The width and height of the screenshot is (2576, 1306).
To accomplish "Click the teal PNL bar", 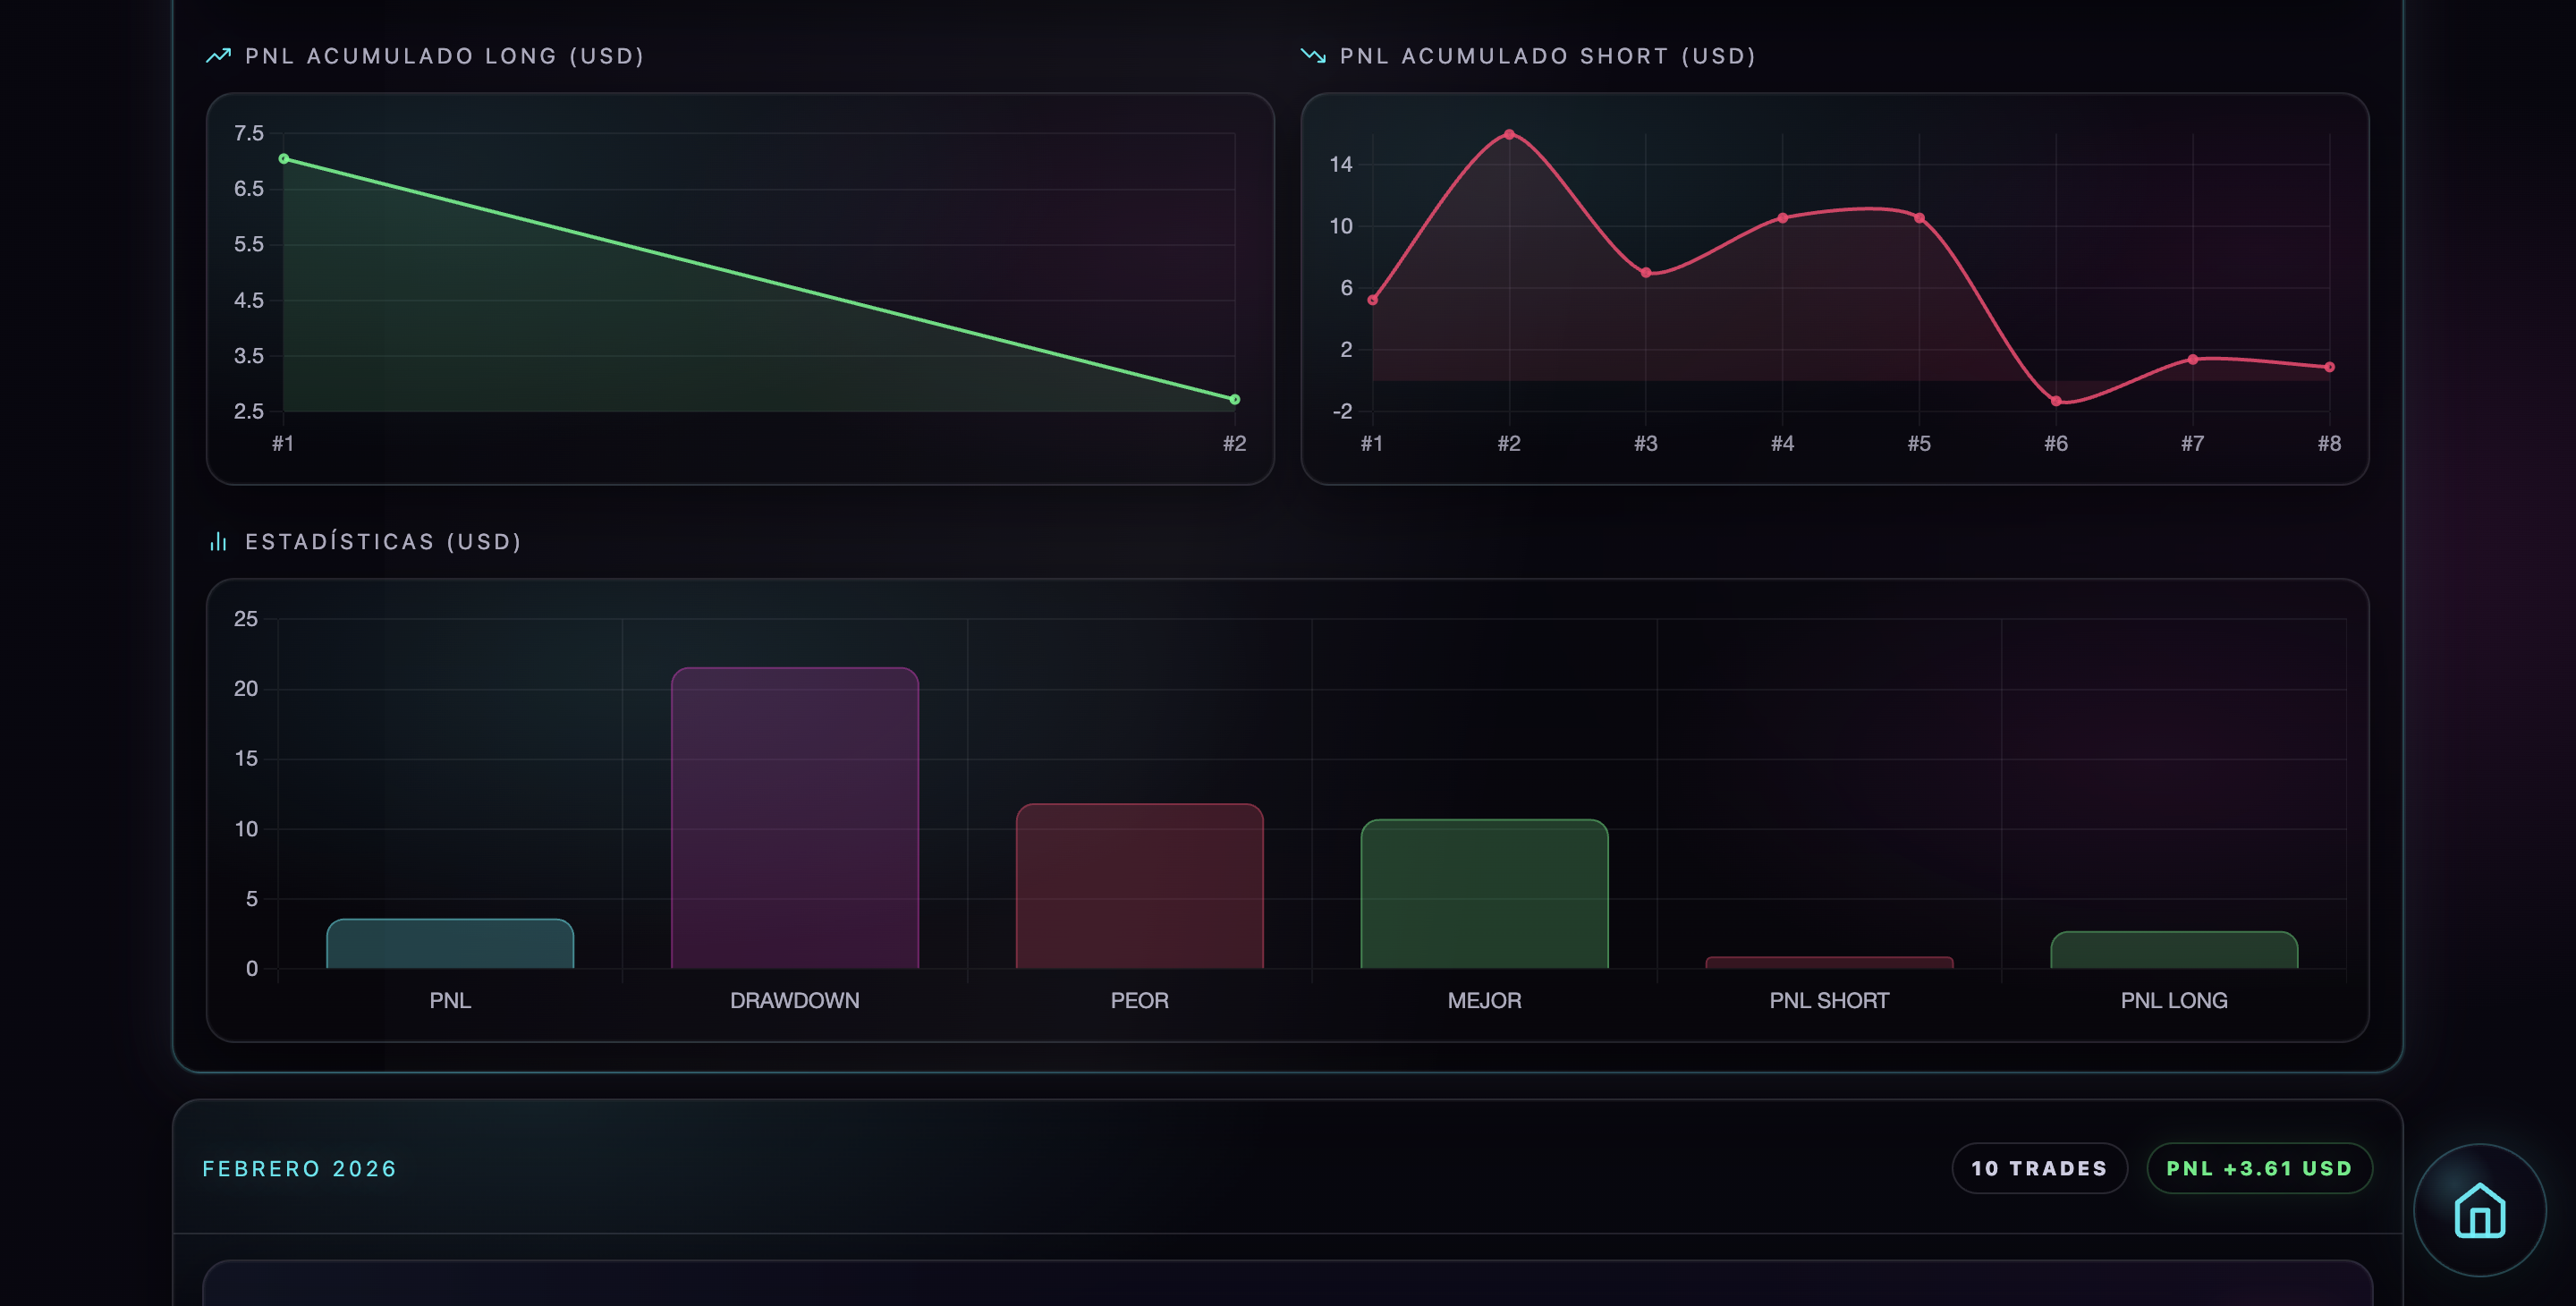I will (450, 944).
